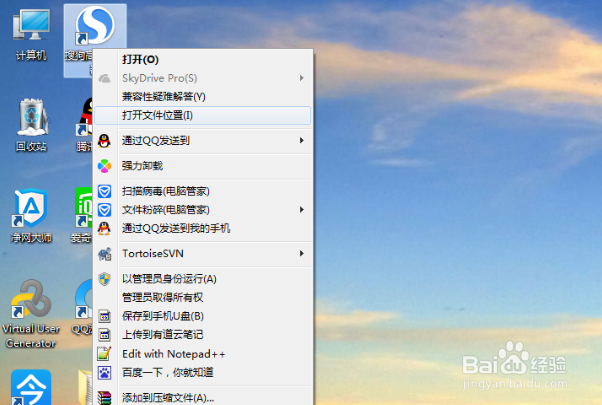Click icon beside 上传到有道云笔记
This screenshot has height=405, width=602.
[x=104, y=335]
